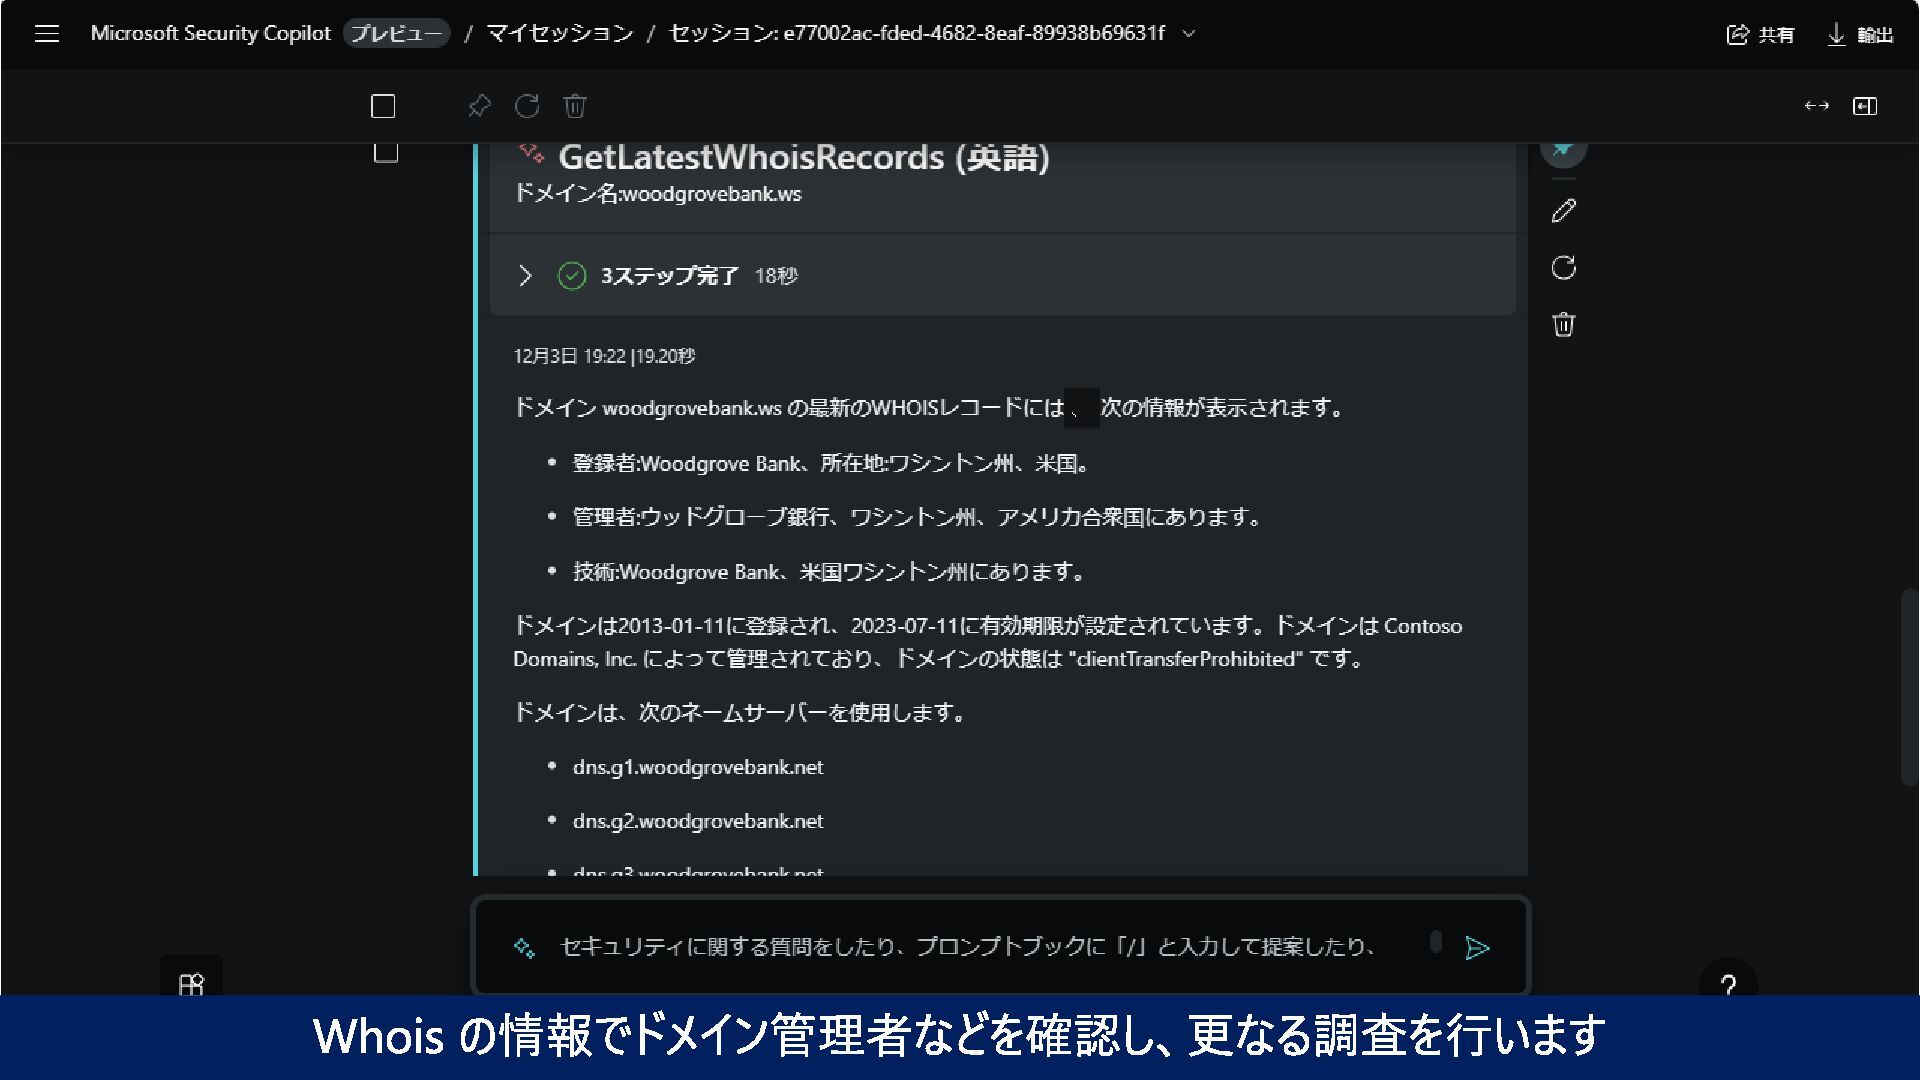Expand the 3ステップ完了 steps chevron

click(525, 276)
